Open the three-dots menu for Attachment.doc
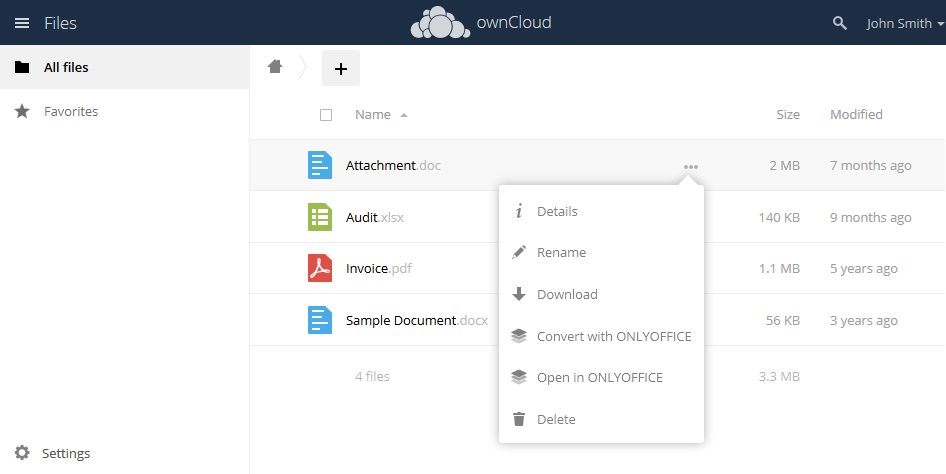This screenshot has height=474, width=946. (x=690, y=166)
